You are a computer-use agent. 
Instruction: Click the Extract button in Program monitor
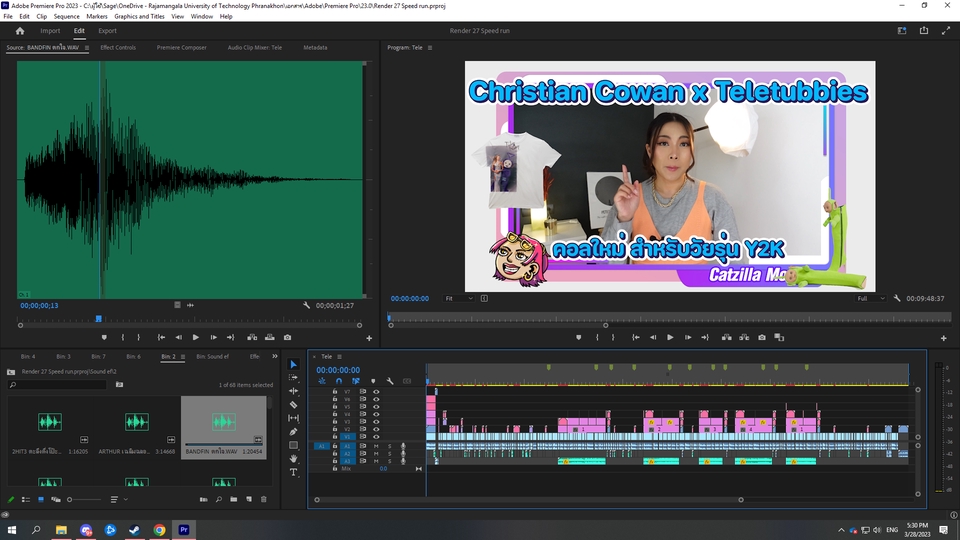point(744,337)
